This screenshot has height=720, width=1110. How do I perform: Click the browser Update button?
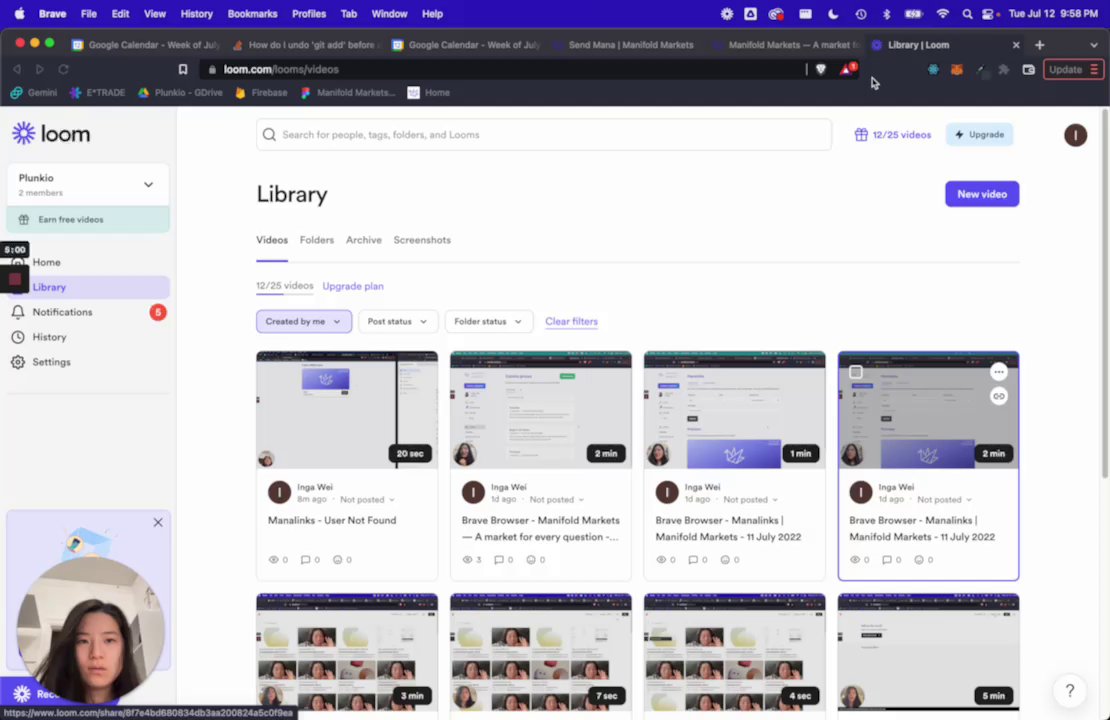pos(1073,69)
